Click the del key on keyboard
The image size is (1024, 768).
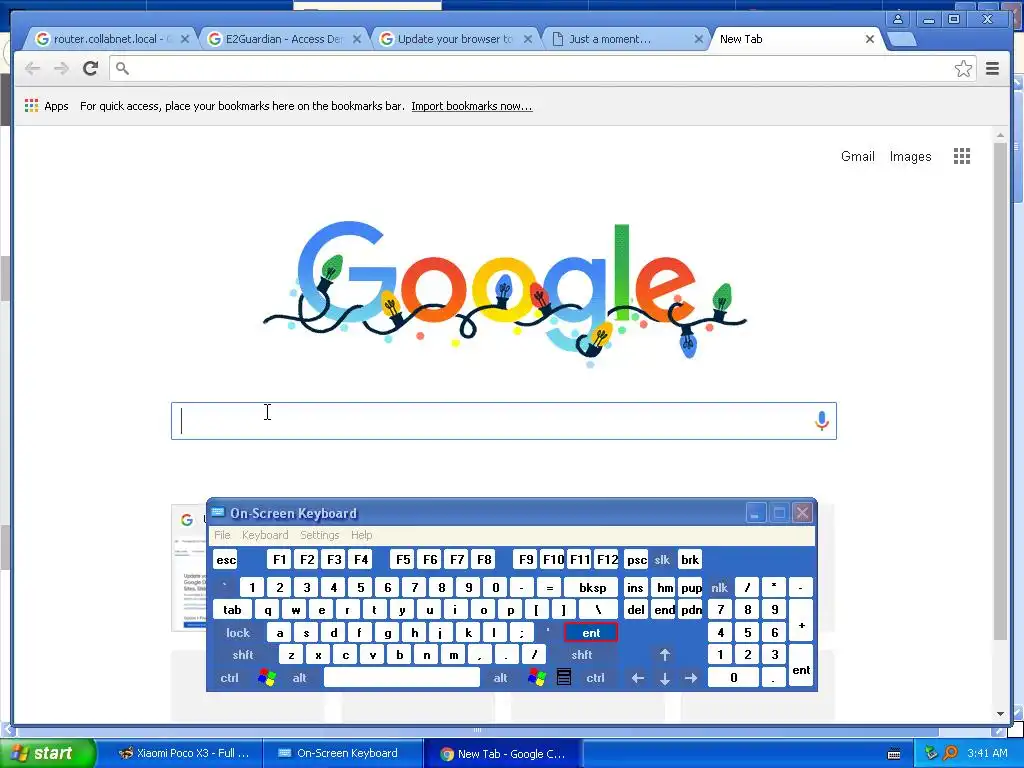pyautogui.click(x=635, y=609)
